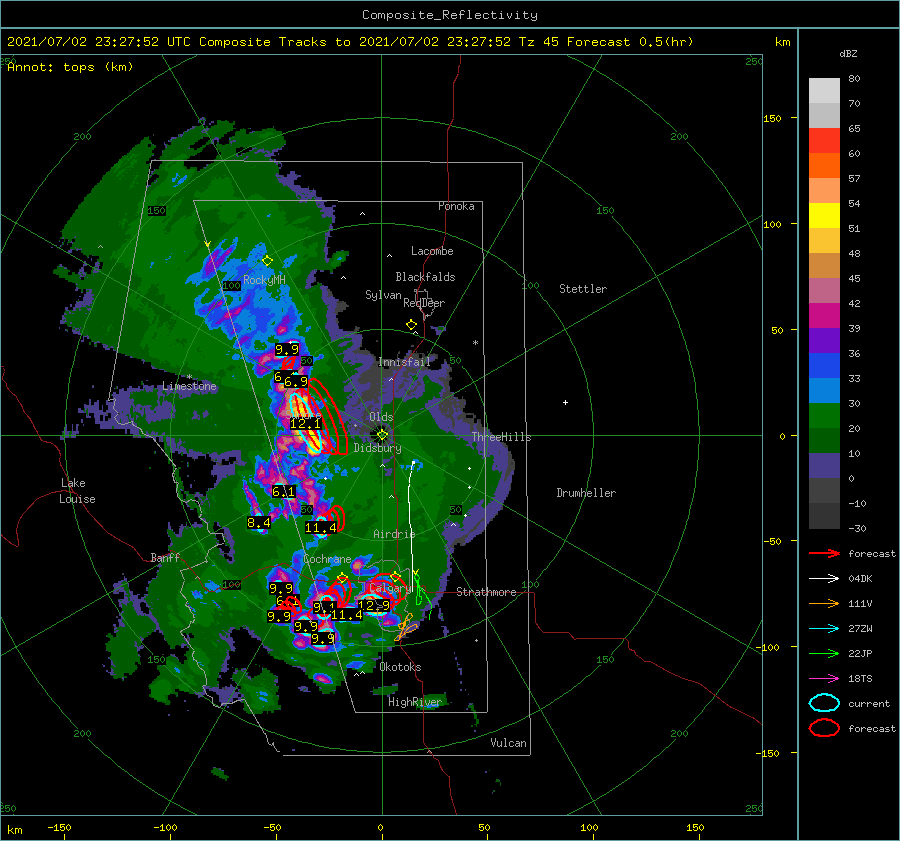
Task: Click the Composite_Reflectivity title text
Action: pos(450,15)
